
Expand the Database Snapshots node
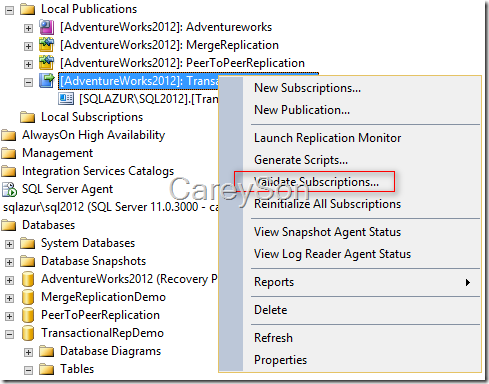[9, 262]
